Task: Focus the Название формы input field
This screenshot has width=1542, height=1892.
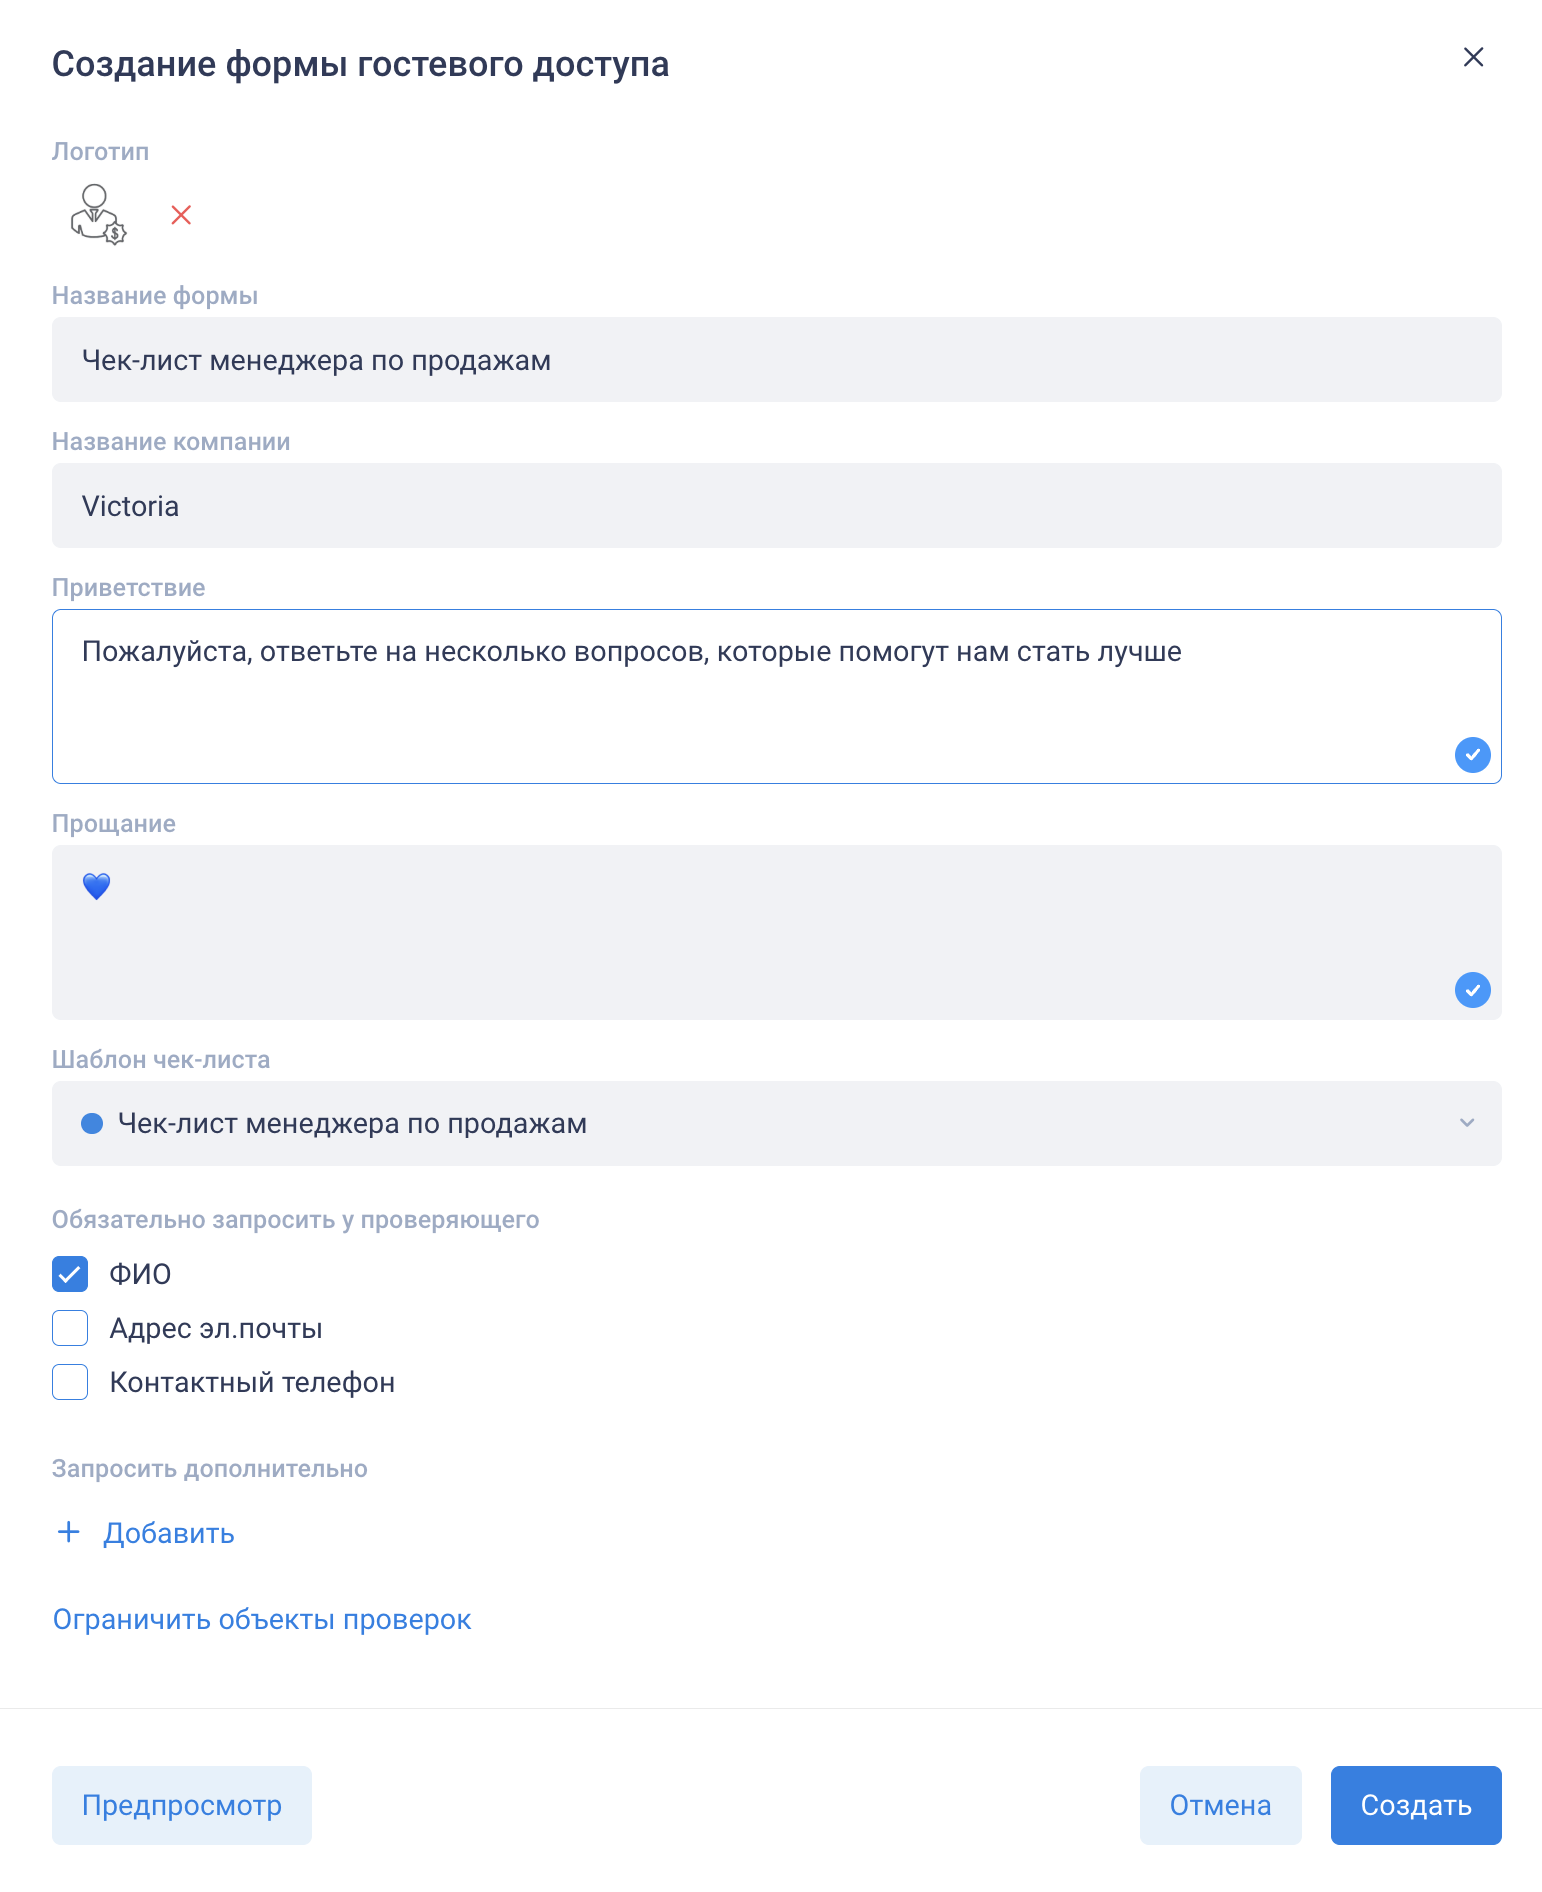Action: (776, 360)
